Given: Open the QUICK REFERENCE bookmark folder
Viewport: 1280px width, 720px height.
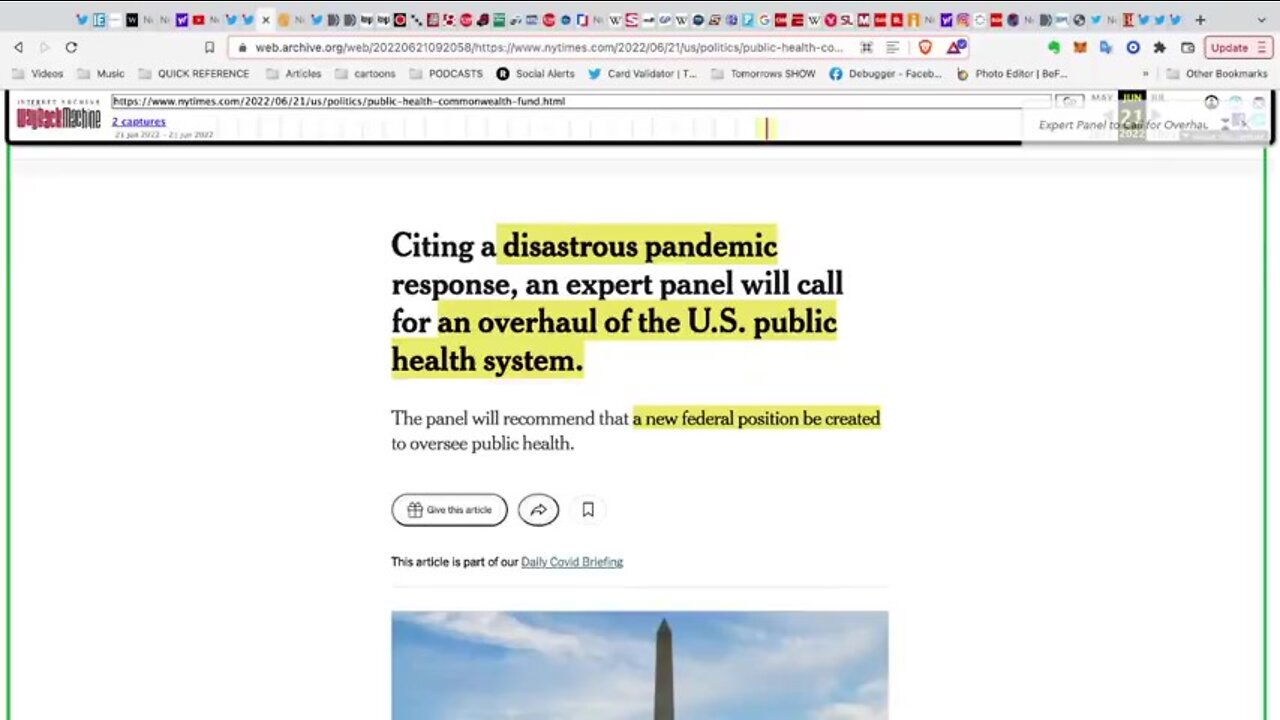Looking at the screenshot, I should pyautogui.click(x=194, y=74).
